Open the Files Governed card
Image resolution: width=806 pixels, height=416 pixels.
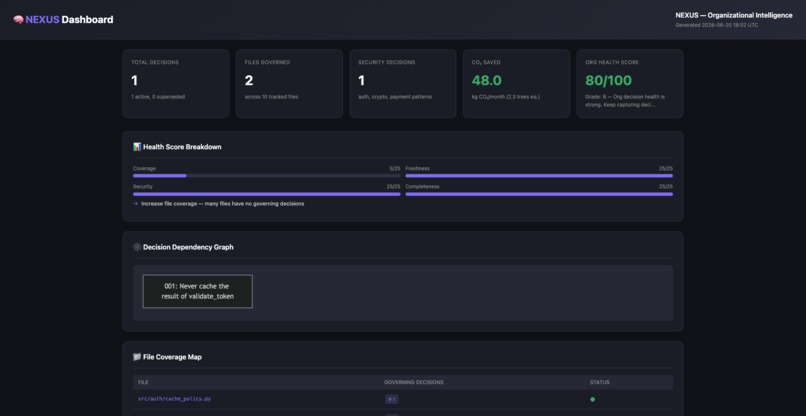click(x=289, y=83)
